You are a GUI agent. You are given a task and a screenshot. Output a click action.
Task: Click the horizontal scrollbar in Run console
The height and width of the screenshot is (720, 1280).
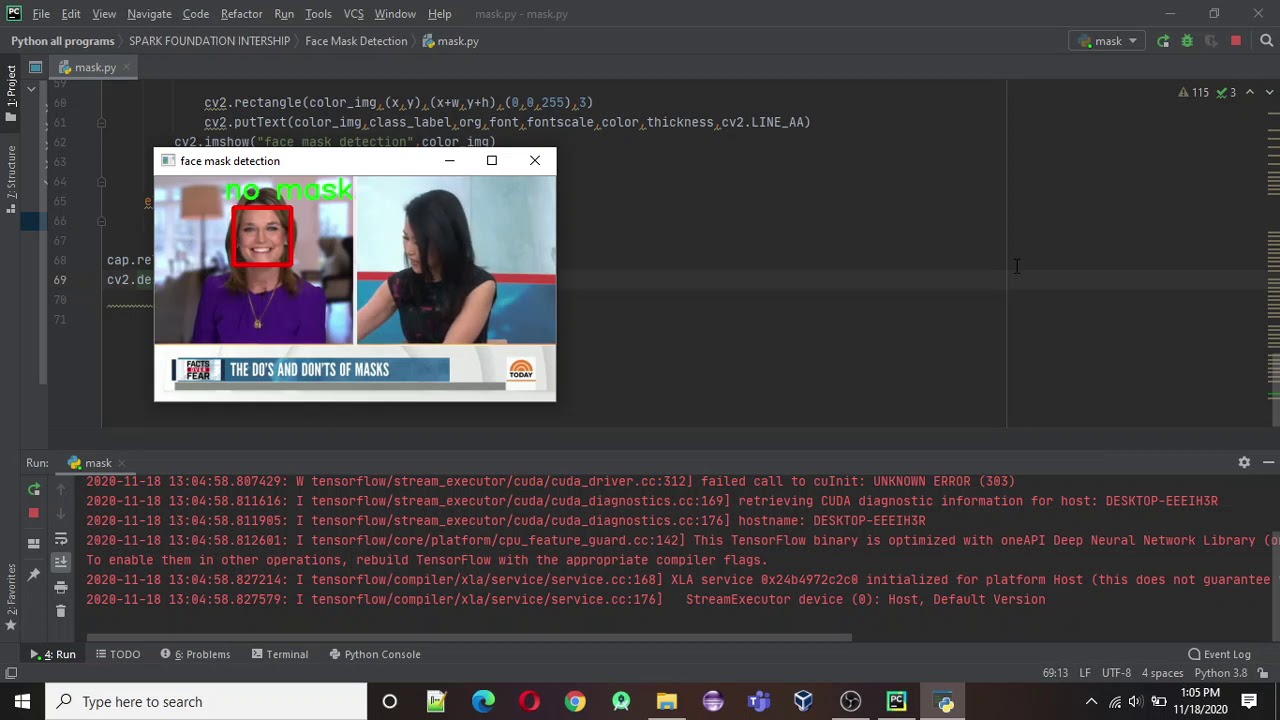pyautogui.click(x=470, y=637)
